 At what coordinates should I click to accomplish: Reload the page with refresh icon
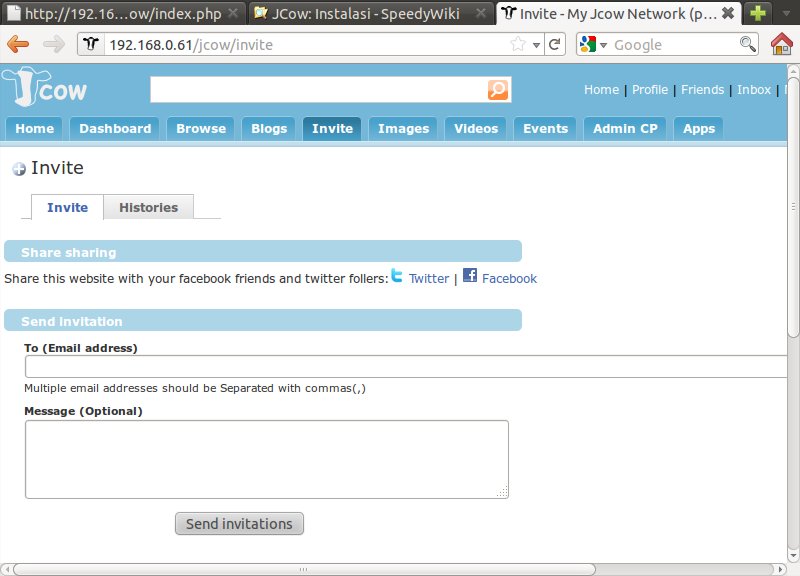pyautogui.click(x=556, y=45)
